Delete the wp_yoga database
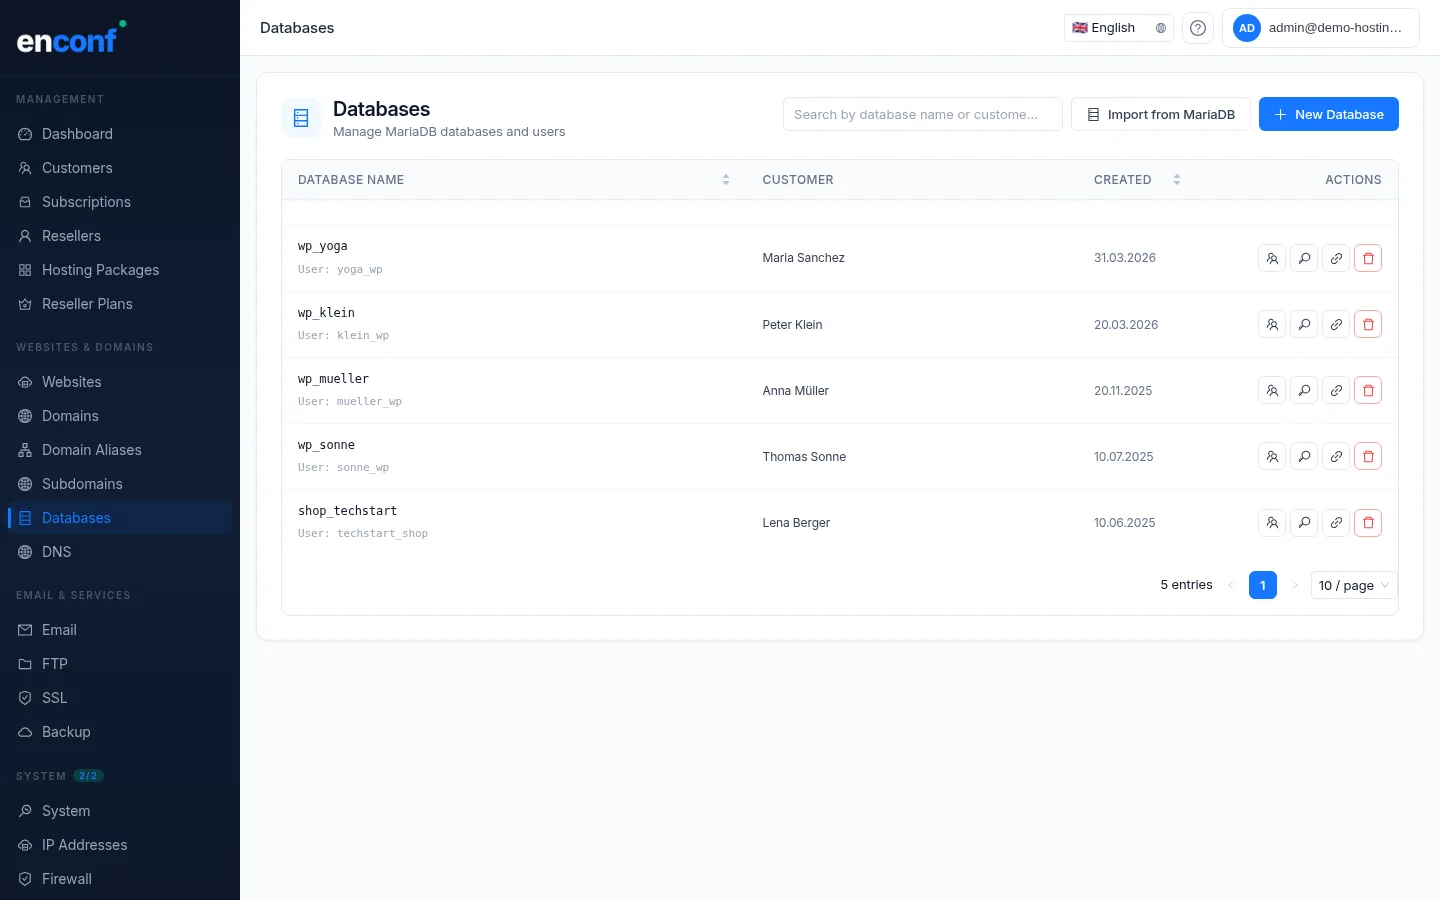1440x900 pixels. (1368, 258)
